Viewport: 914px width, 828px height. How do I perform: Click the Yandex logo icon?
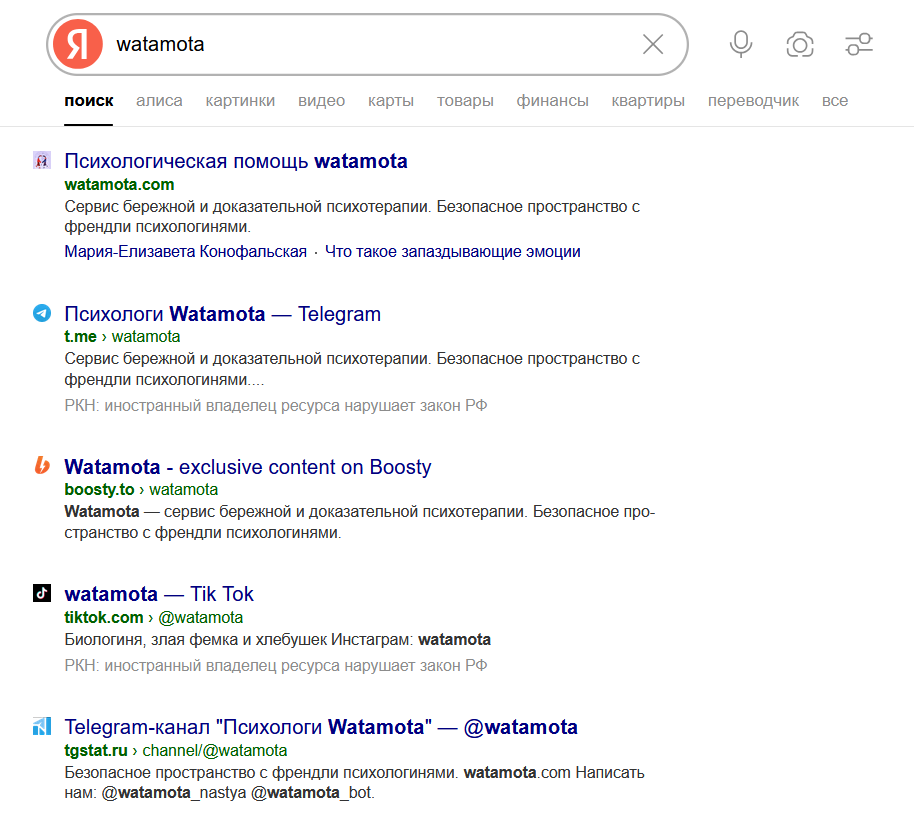(x=78, y=45)
